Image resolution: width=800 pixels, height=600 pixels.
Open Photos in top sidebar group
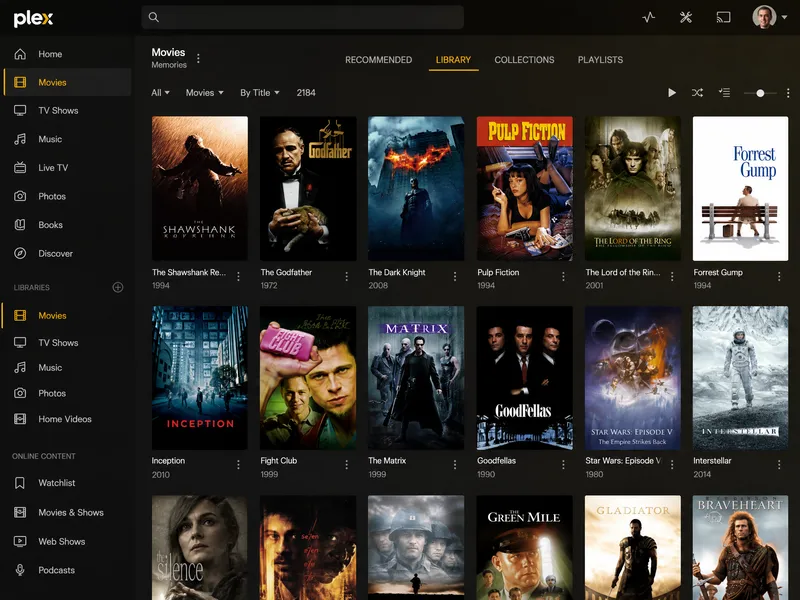(x=67, y=196)
